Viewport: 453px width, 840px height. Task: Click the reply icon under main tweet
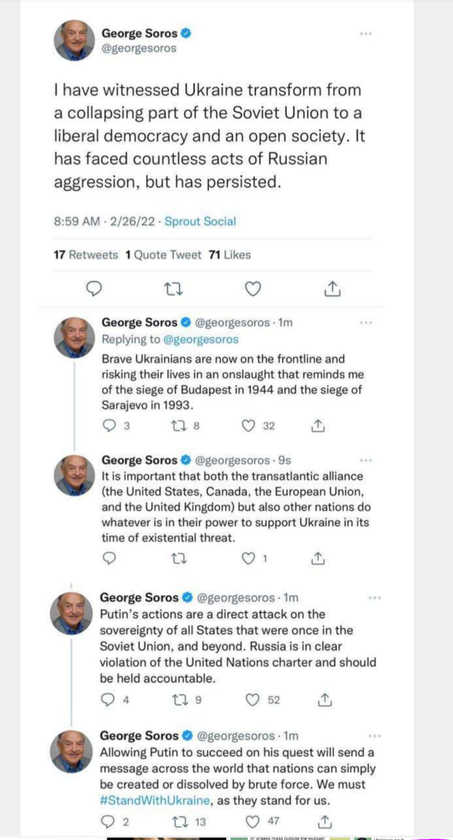(94, 289)
